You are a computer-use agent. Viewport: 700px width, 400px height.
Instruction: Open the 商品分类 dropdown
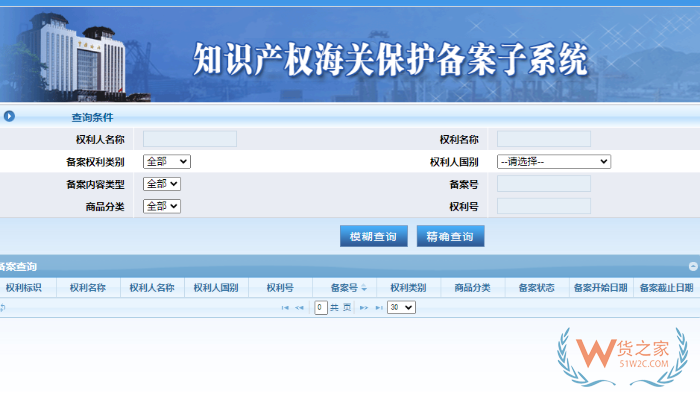[162, 206]
